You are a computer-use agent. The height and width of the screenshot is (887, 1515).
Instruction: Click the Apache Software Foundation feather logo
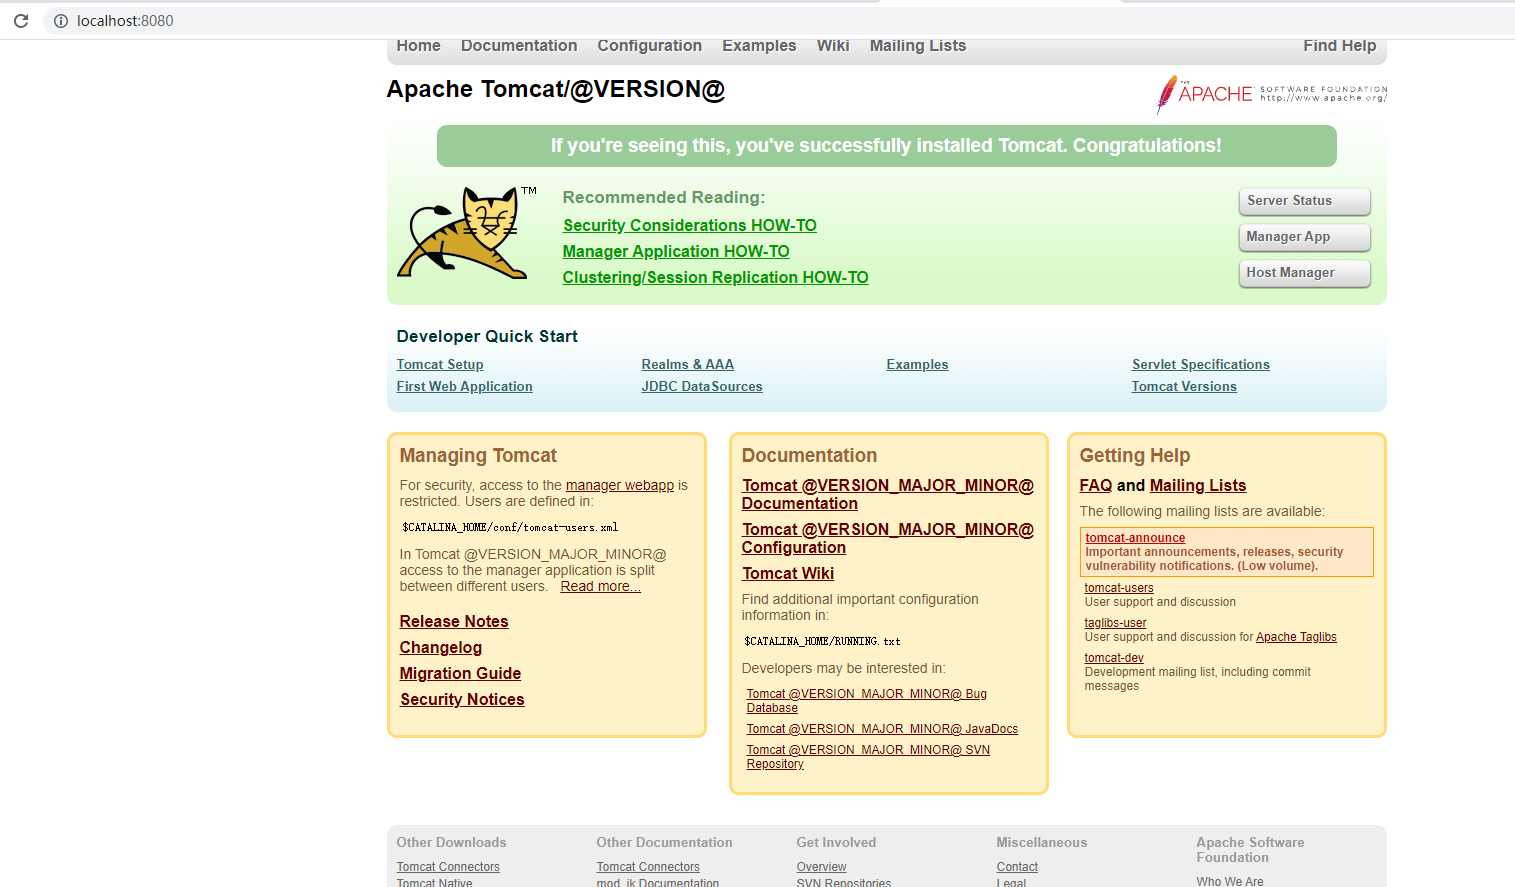(x=1272, y=94)
